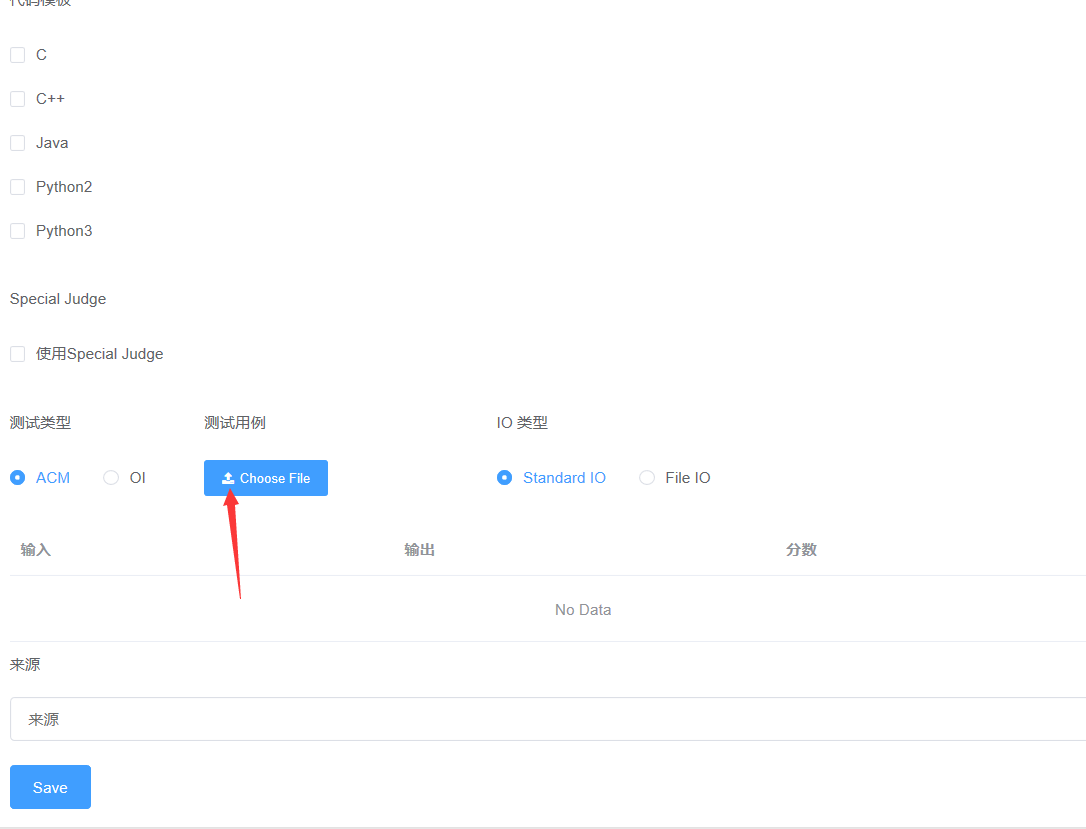Screen dimensions: 1086x829
Task: Toggle the Python2 template checkbox
Action: 17,187
